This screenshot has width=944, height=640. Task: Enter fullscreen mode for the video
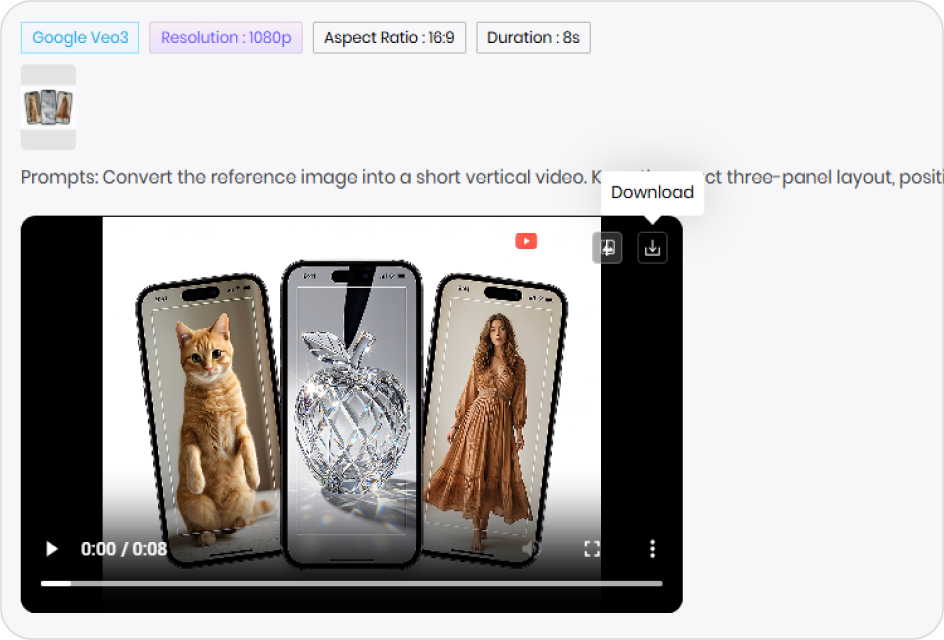coord(592,549)
